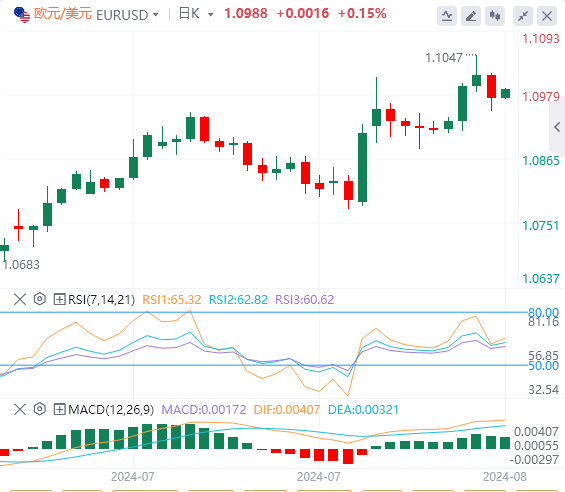The width and height of the screenshot is (565, 492).
Task: Collapse chart with shrink arrows icon
Action: tap(523, 16)
